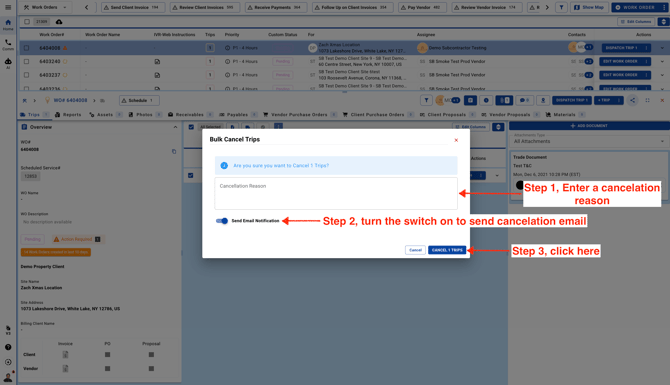Click the CANCEL 1 TRIPS button
Viewport: 670px width, 385px height.
tap(447, 250)
